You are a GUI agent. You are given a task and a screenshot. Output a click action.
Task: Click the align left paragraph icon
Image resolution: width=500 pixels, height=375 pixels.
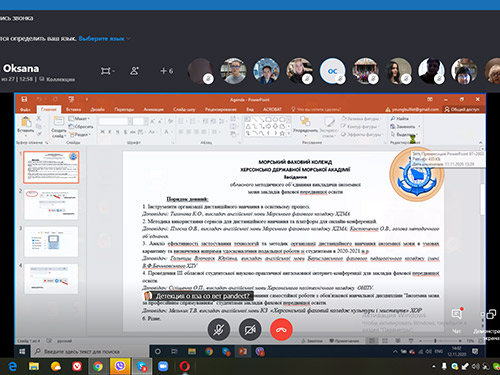tap(180, 132)
